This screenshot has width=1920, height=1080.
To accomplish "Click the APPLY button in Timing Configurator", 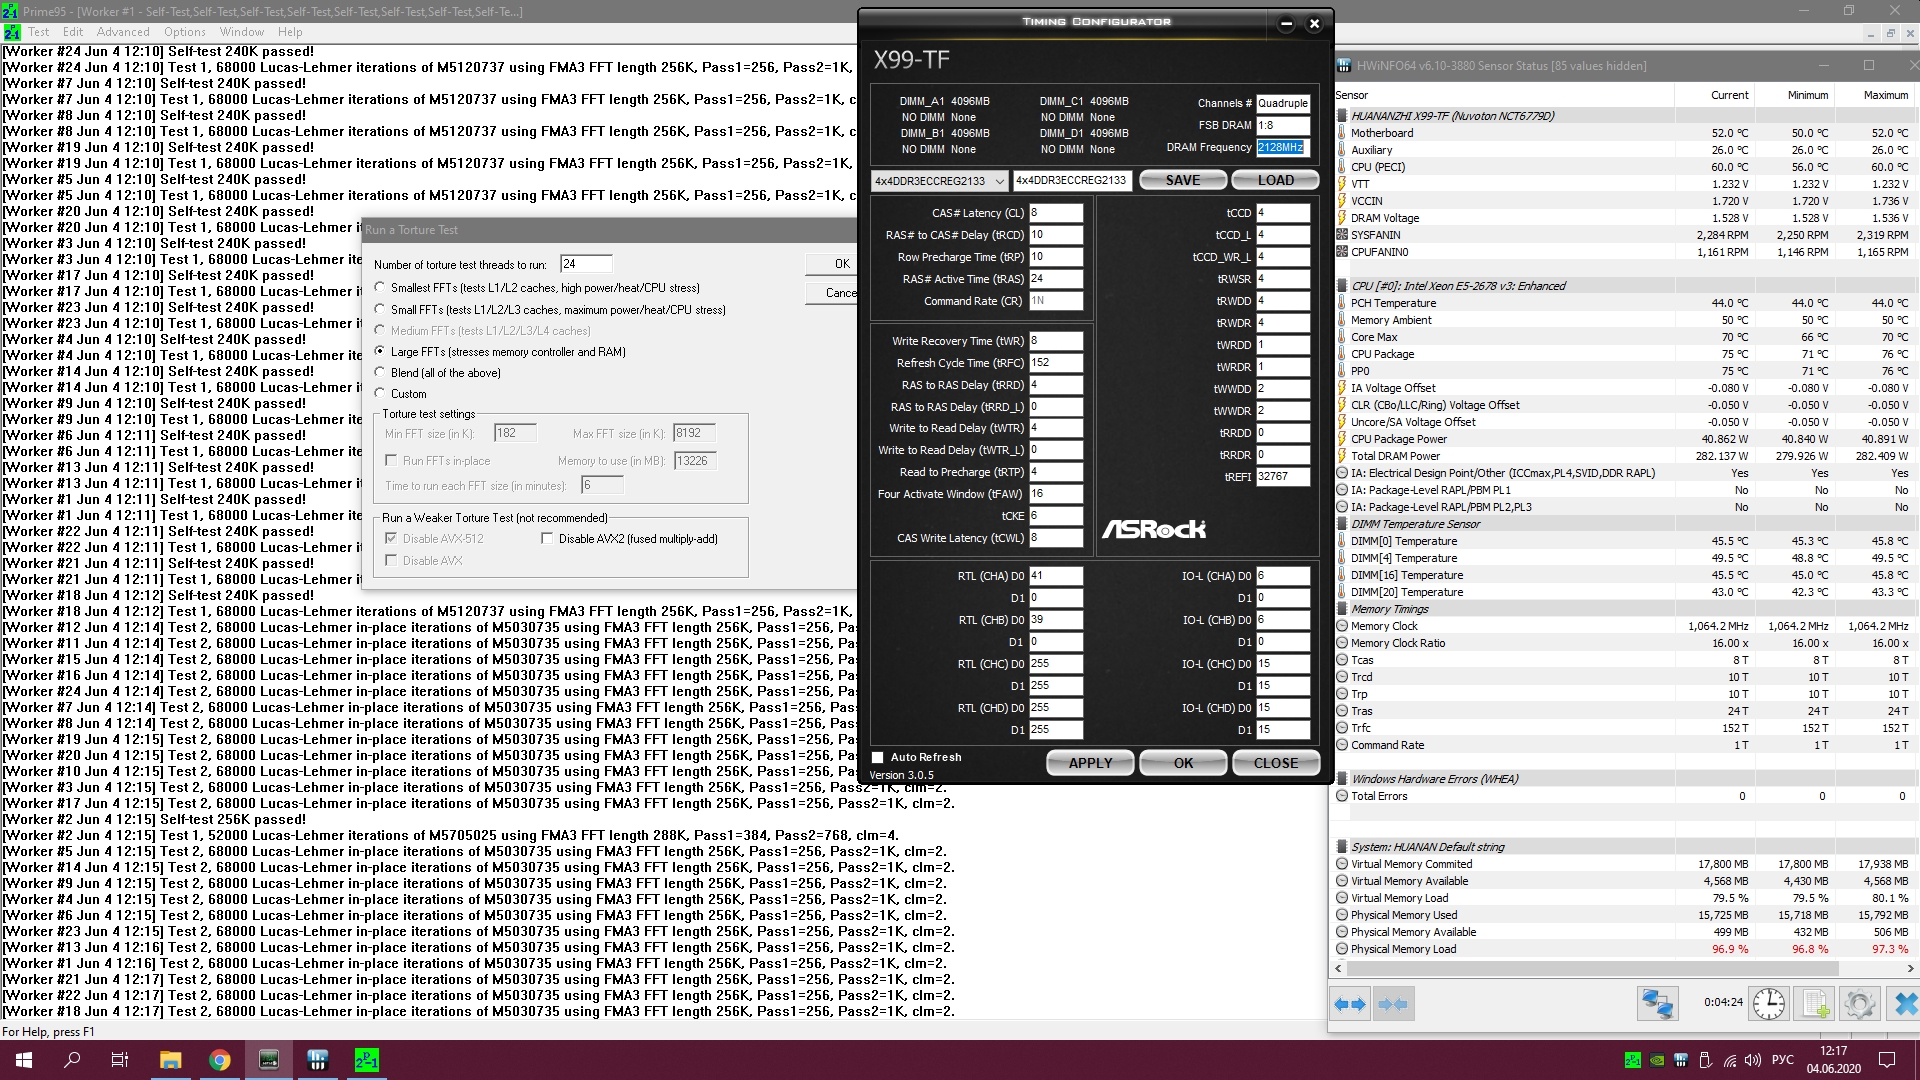I will coord(1090,763).
